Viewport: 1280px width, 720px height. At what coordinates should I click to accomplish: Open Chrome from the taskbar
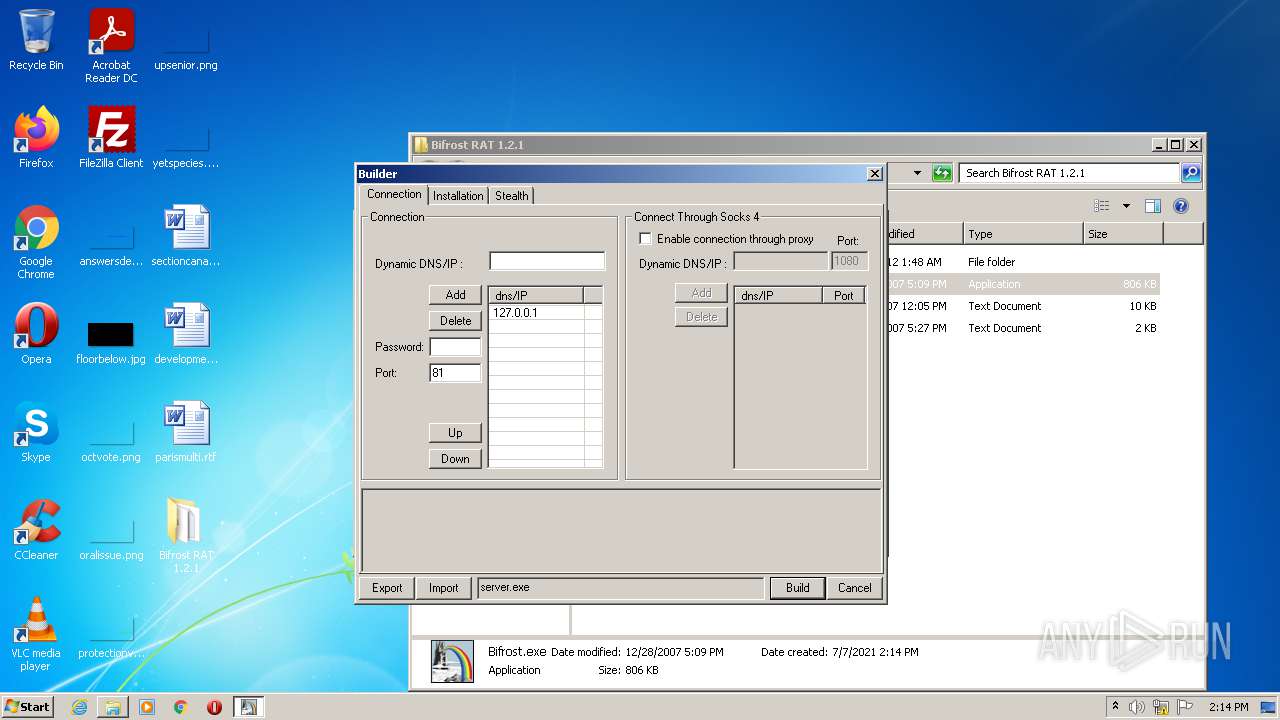click(181, 707)
